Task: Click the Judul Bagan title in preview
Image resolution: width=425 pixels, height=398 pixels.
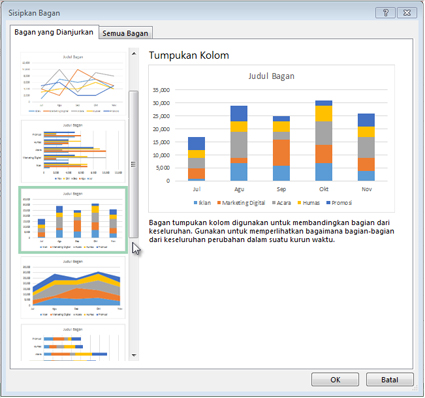Action: (271, 76)
